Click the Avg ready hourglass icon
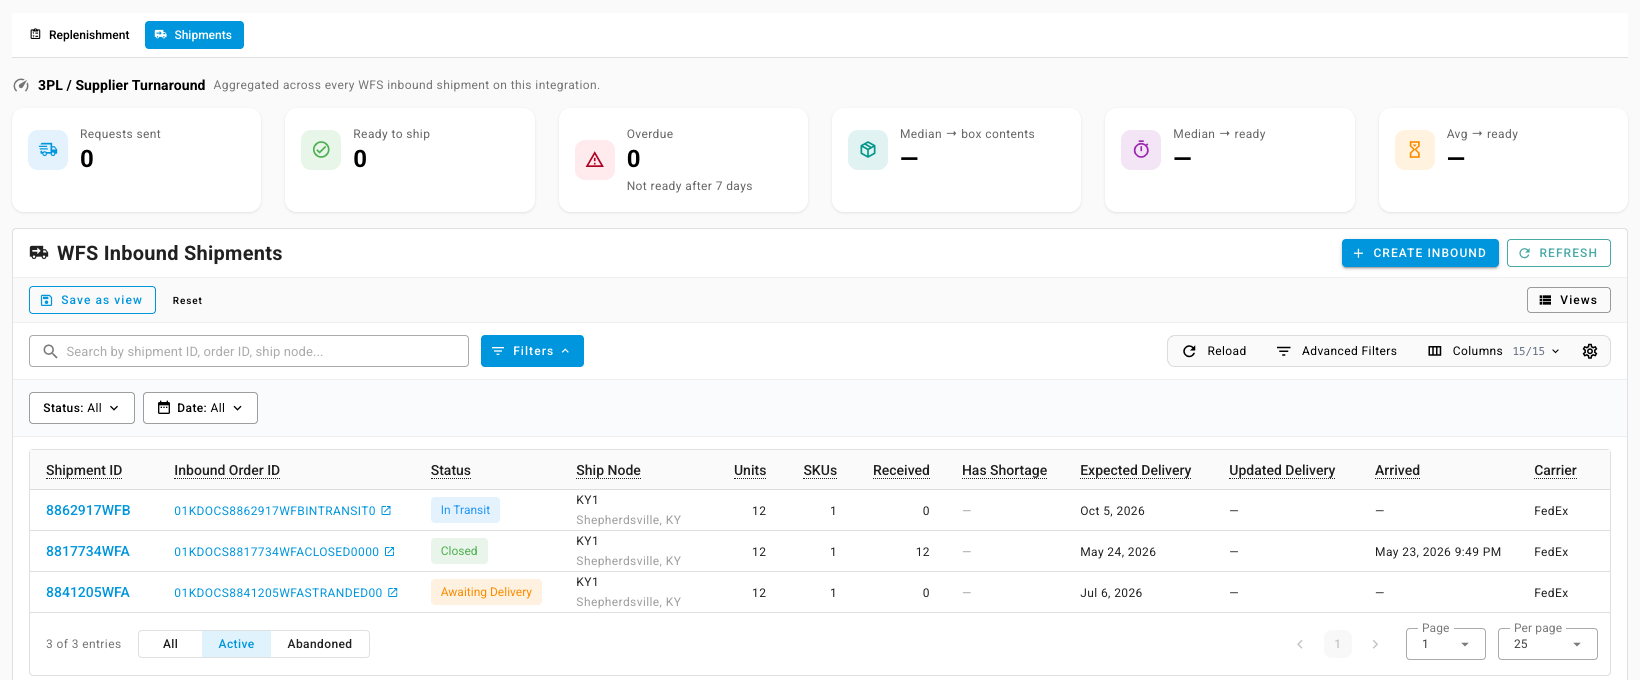Image resolution: width=1640 pixels, height=680 pixels. tap(1415, 150)
